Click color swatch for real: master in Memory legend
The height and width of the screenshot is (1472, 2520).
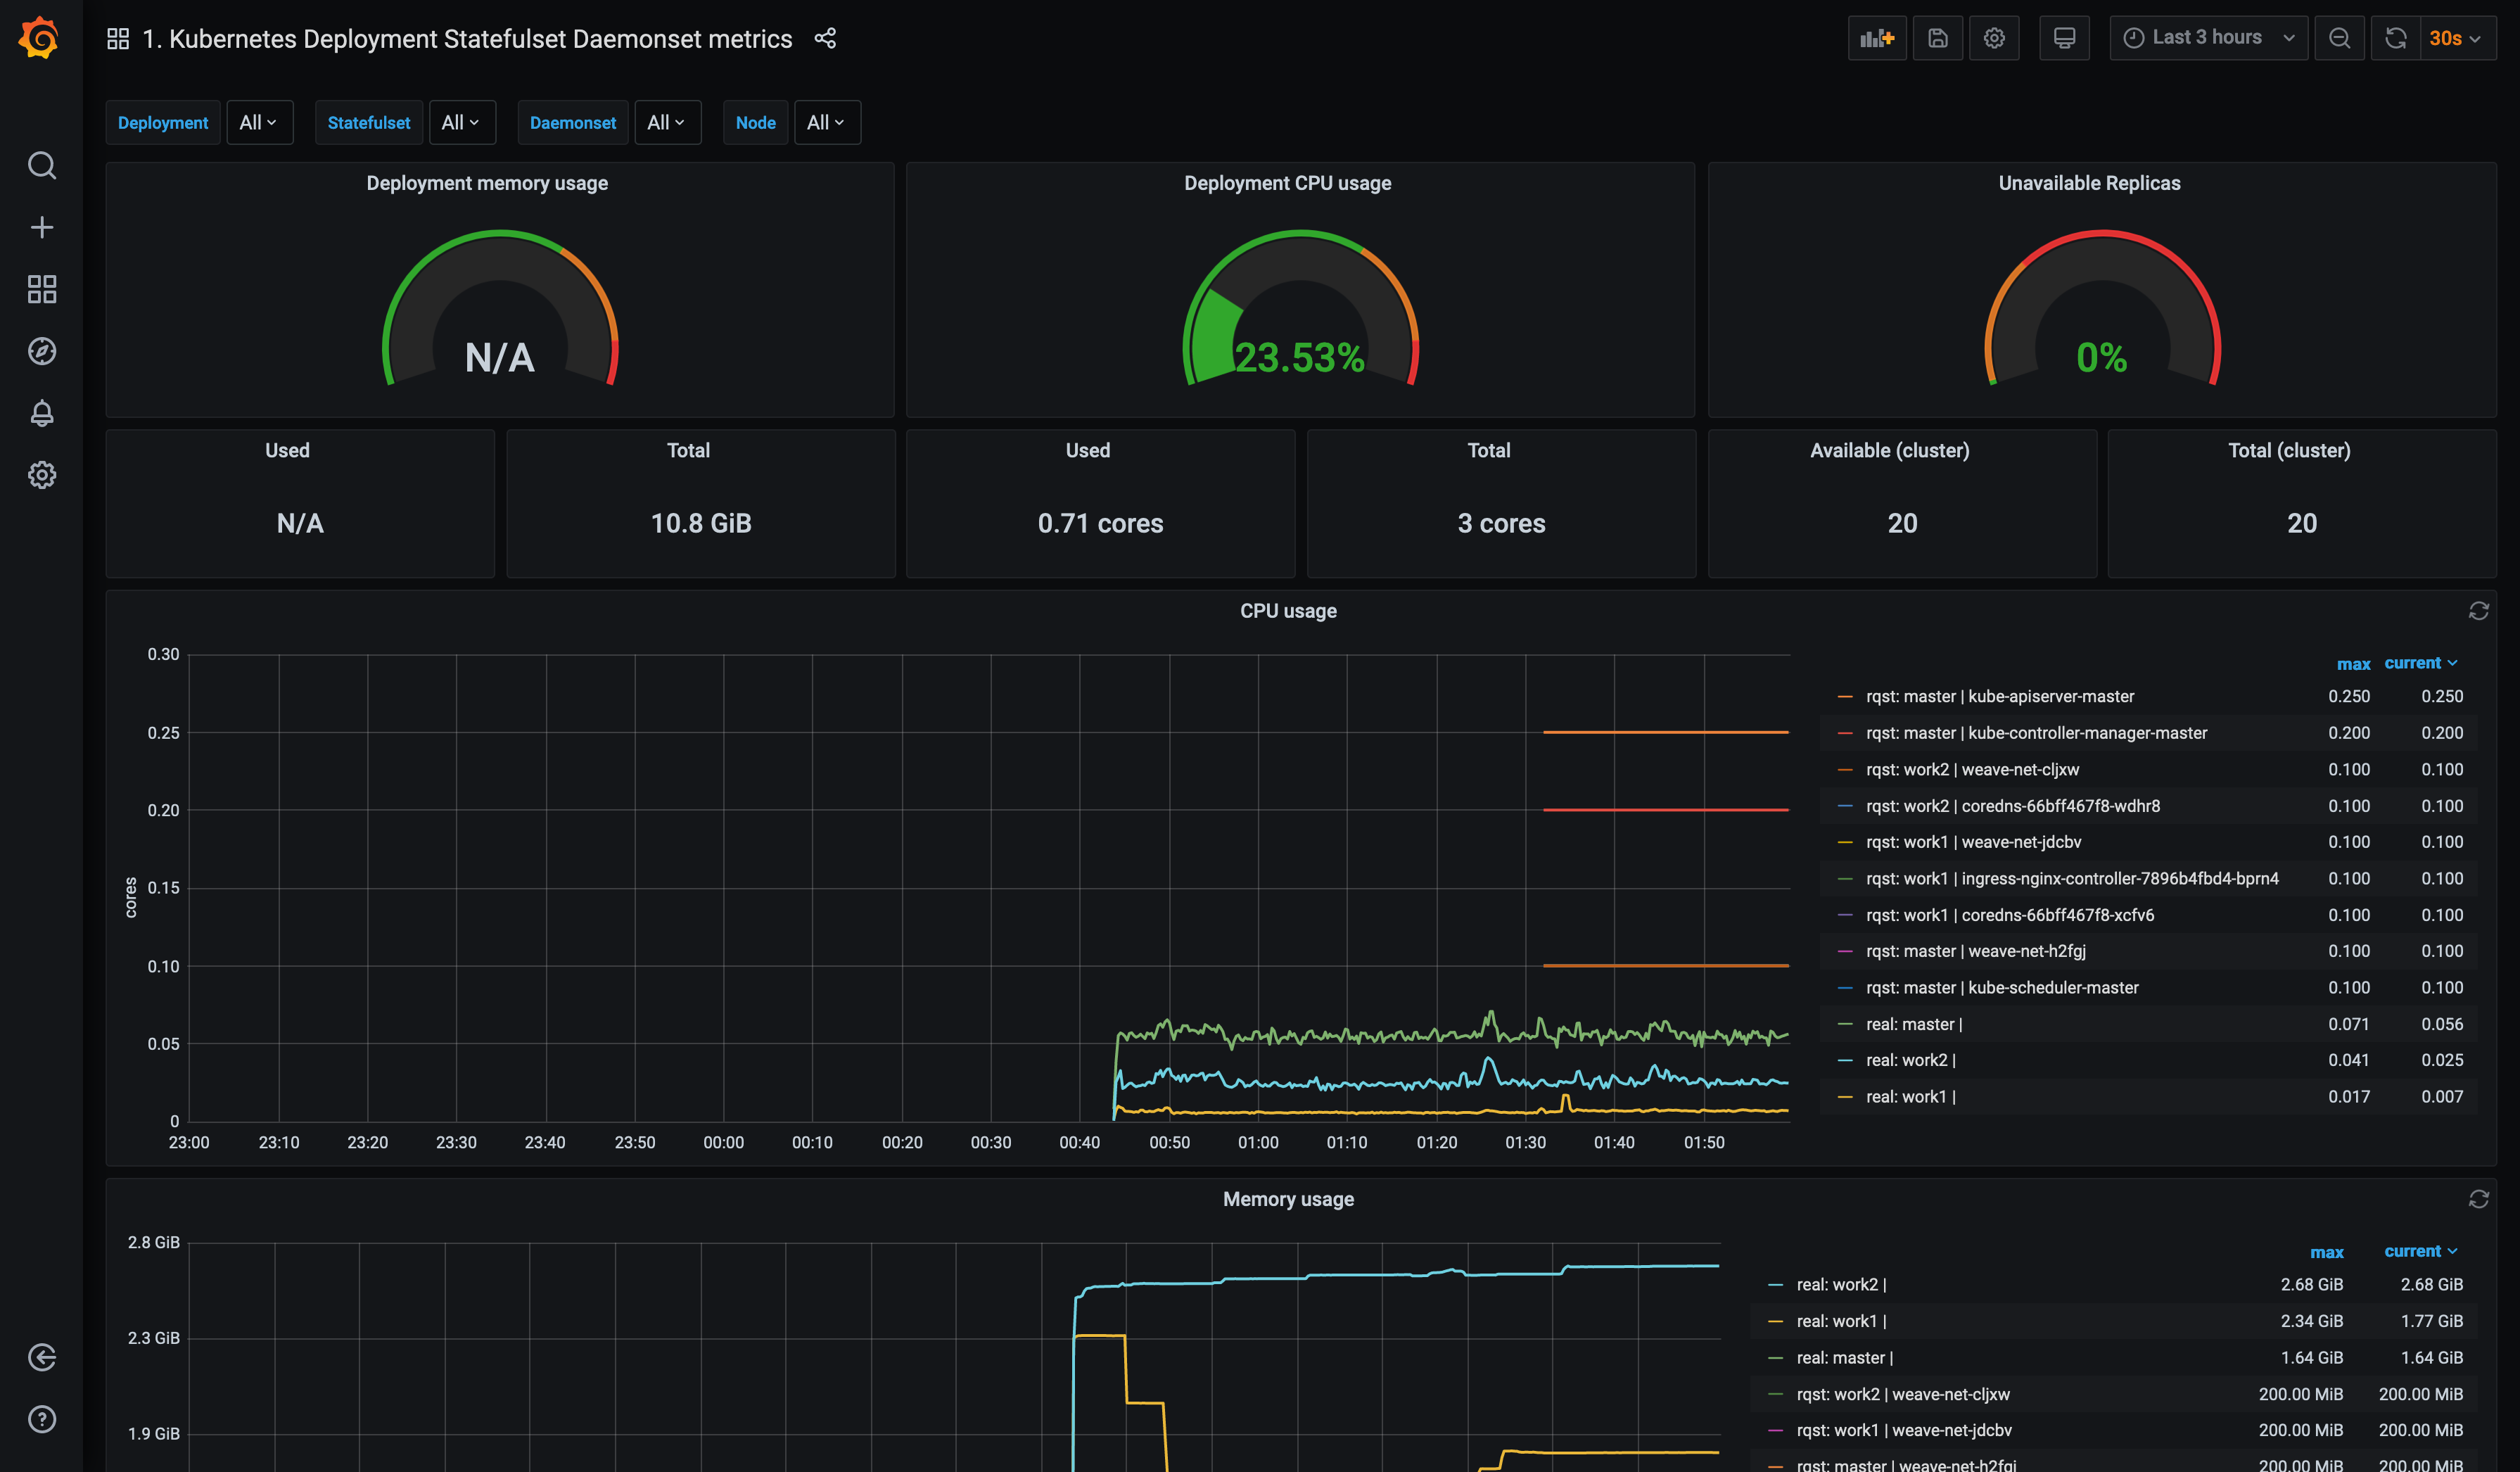pos(1775,1358)
